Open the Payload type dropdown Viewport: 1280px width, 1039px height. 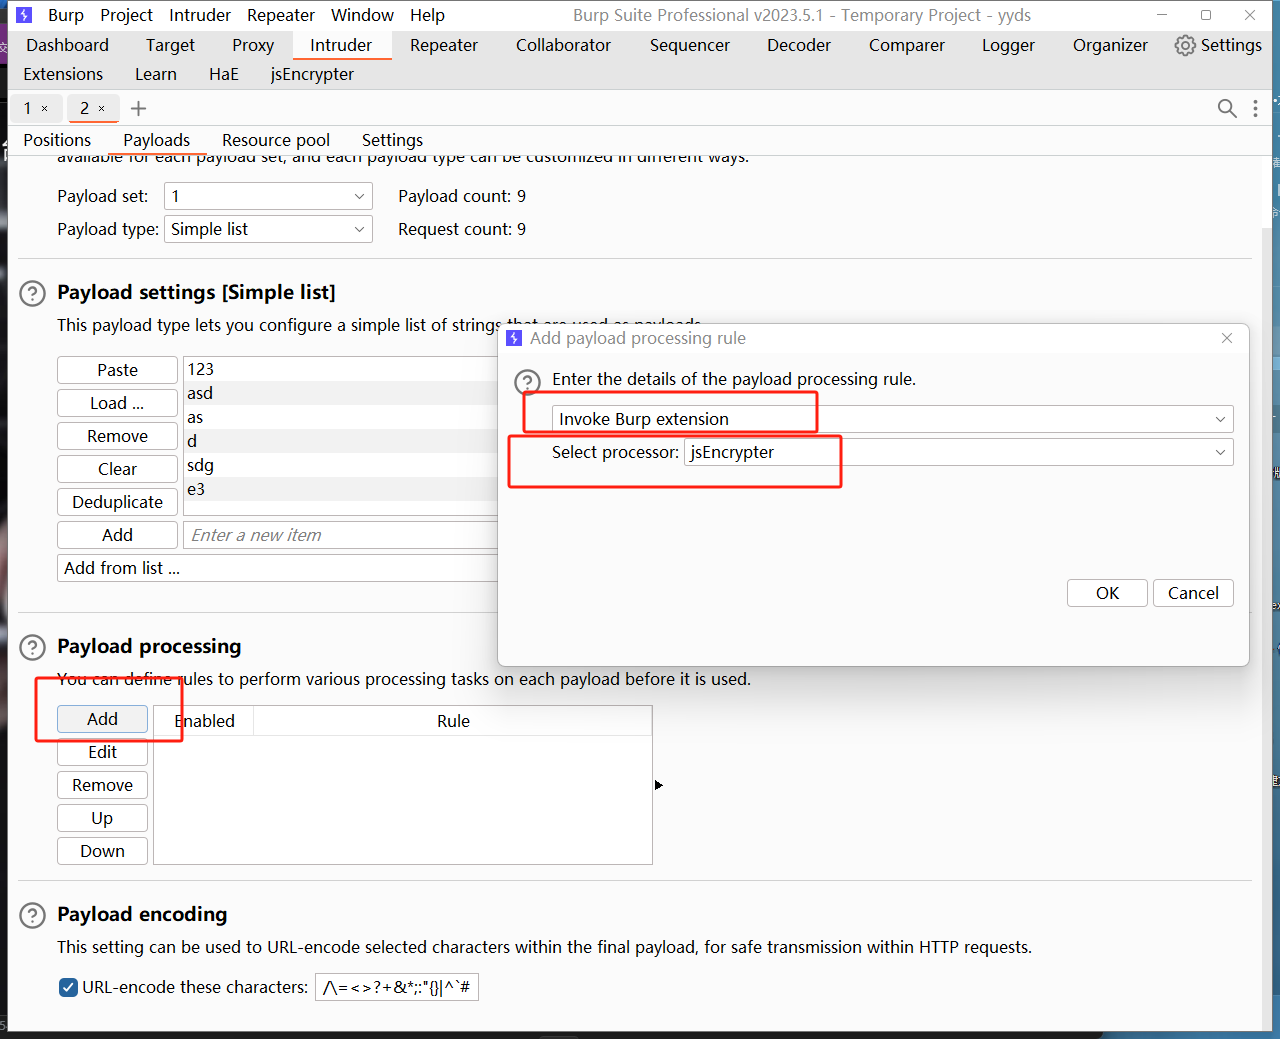coord(268,229)
